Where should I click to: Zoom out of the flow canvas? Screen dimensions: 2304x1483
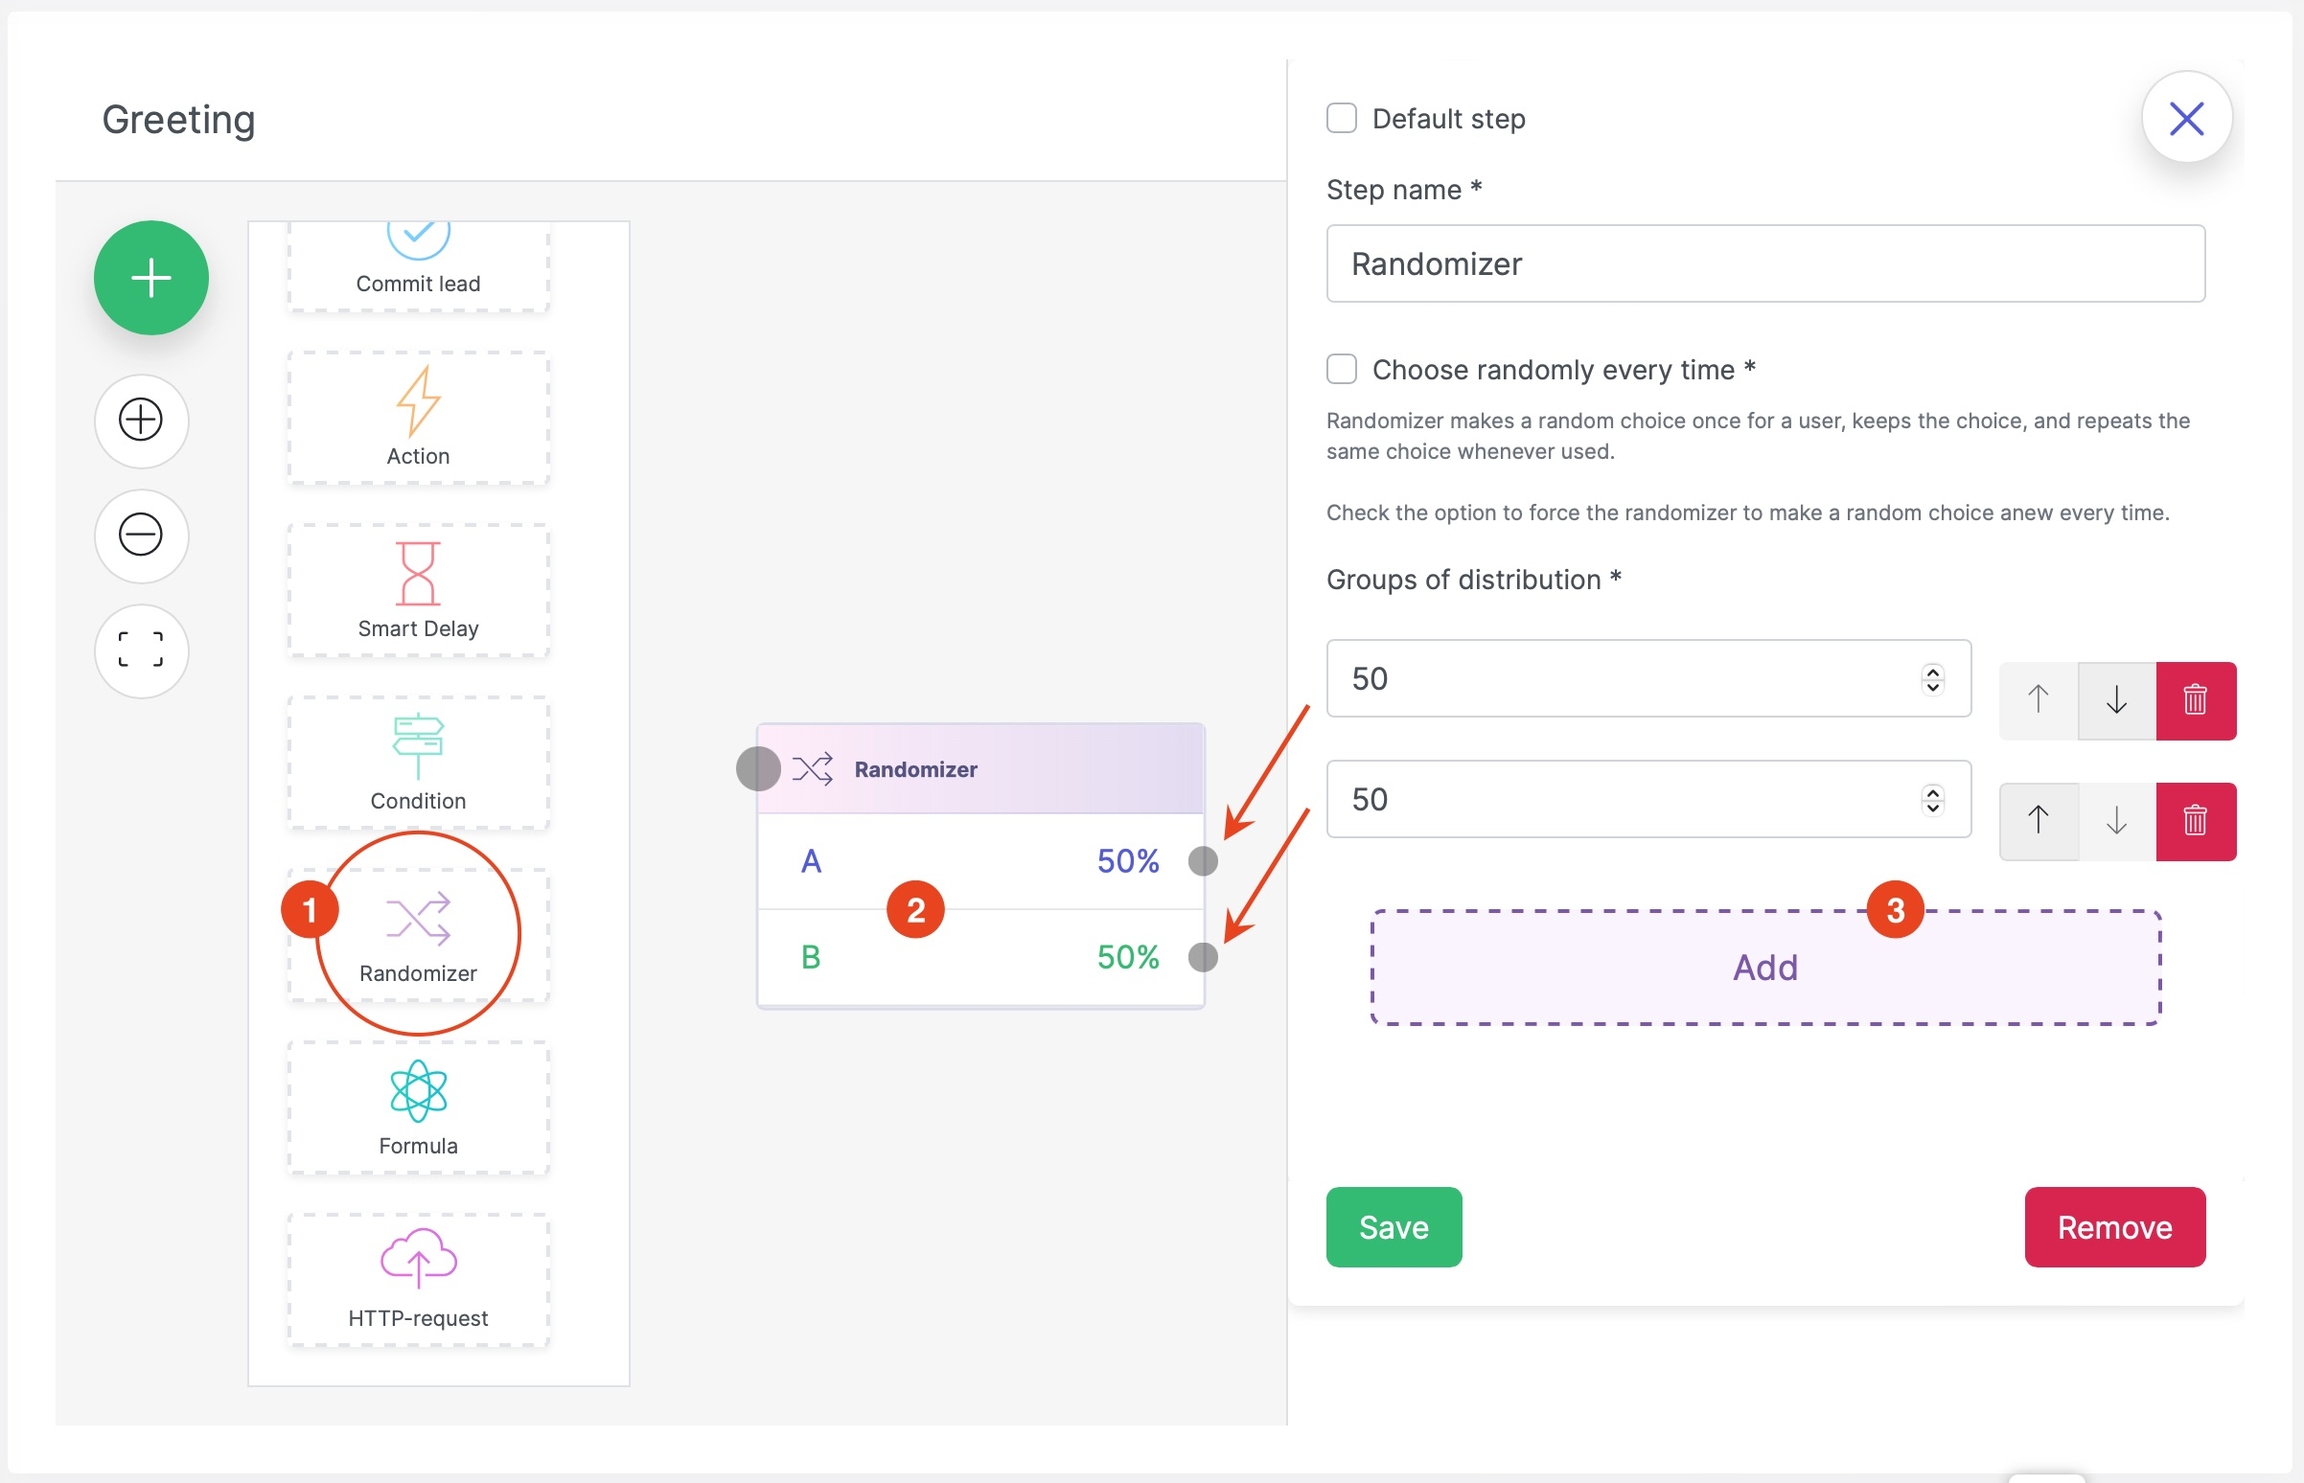coord(141,535)
